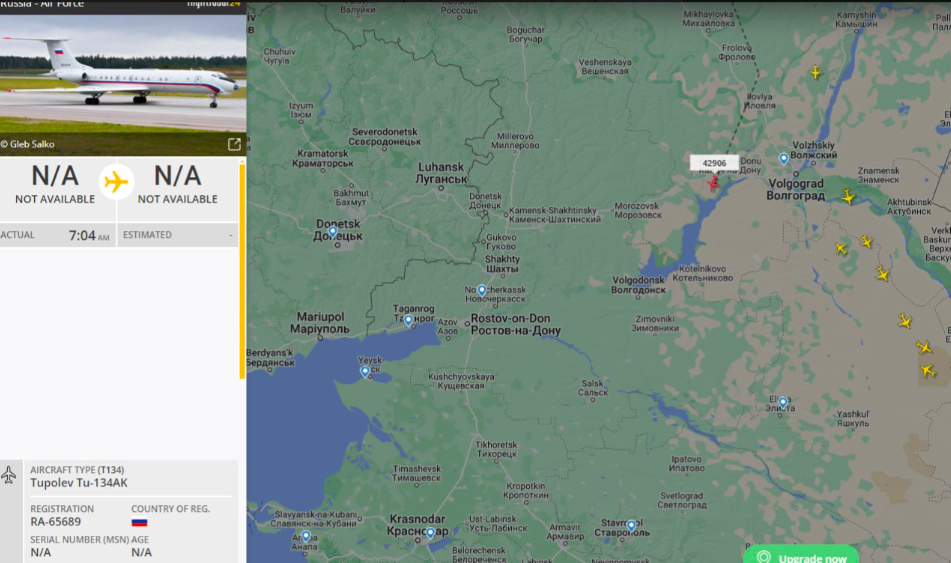Click the aircraft type plane icon in details
The image size is (951, 563).
coord(8,474)
